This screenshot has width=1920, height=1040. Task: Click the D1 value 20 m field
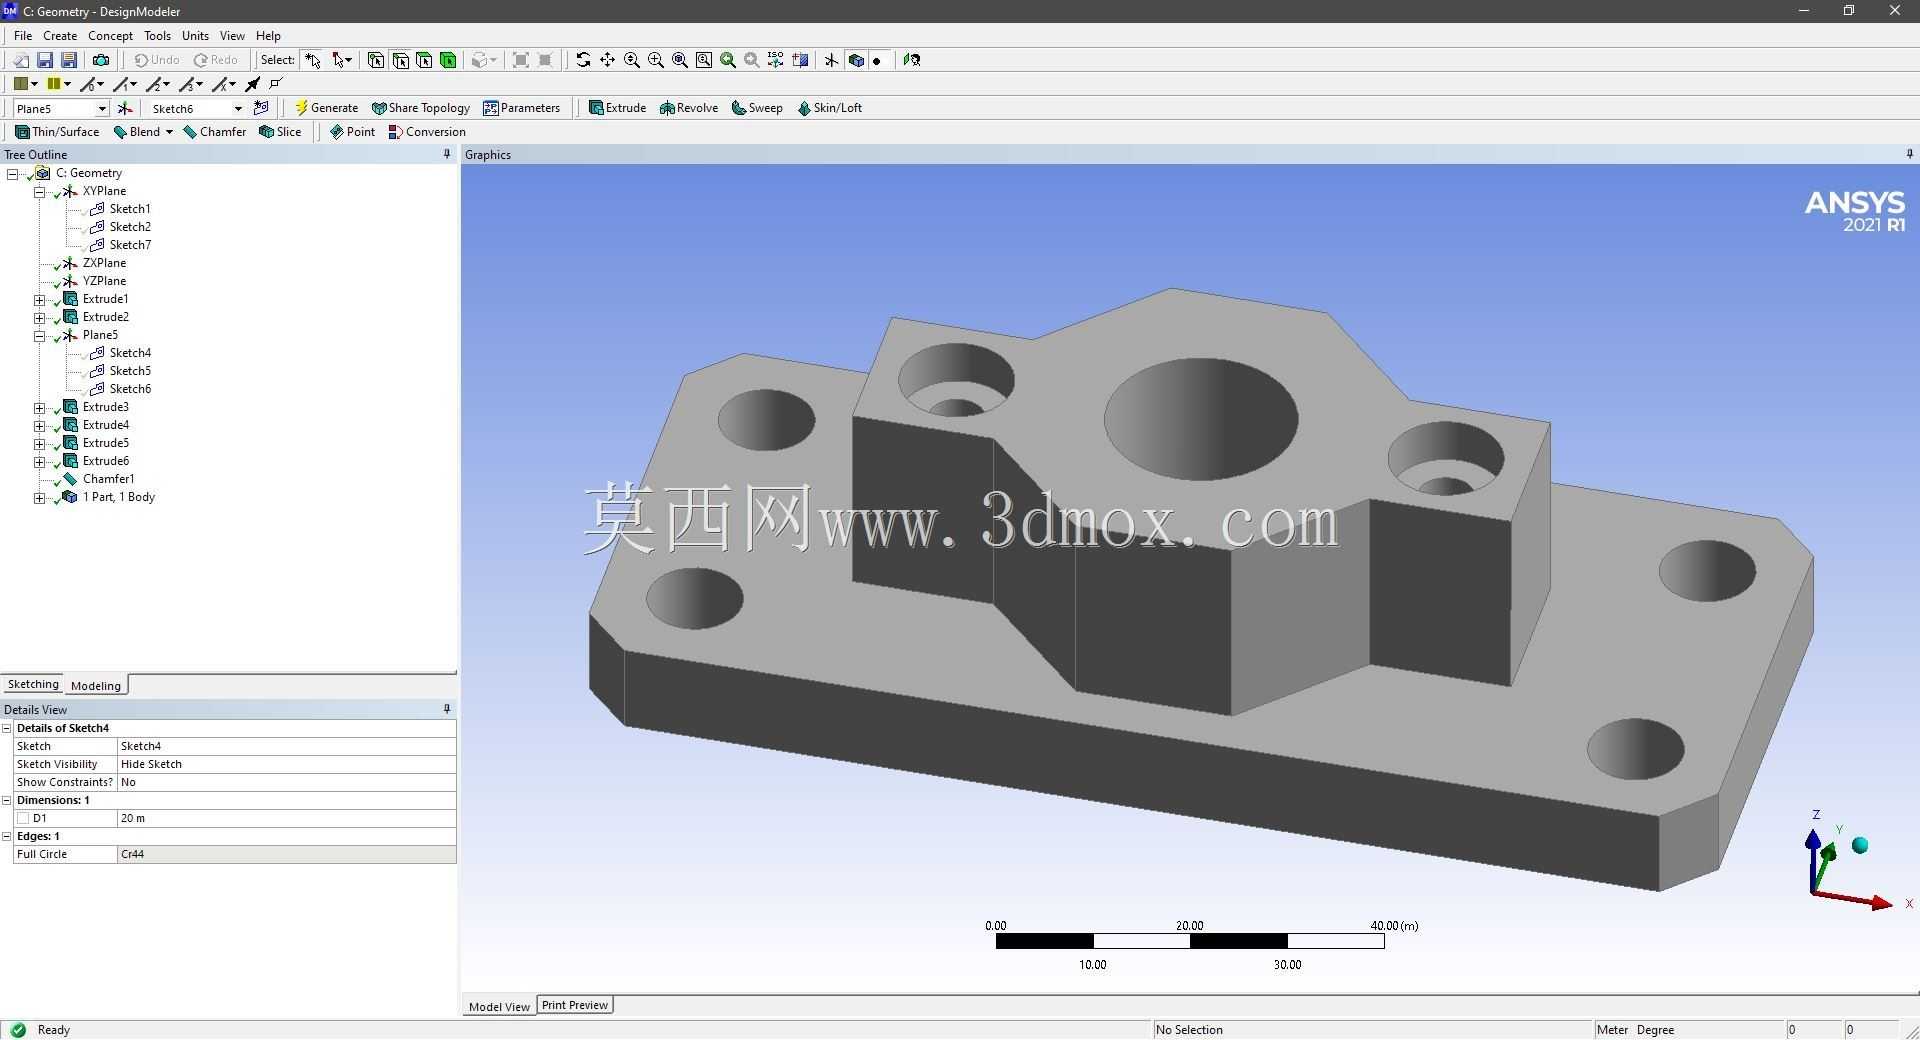coord(286,818)
